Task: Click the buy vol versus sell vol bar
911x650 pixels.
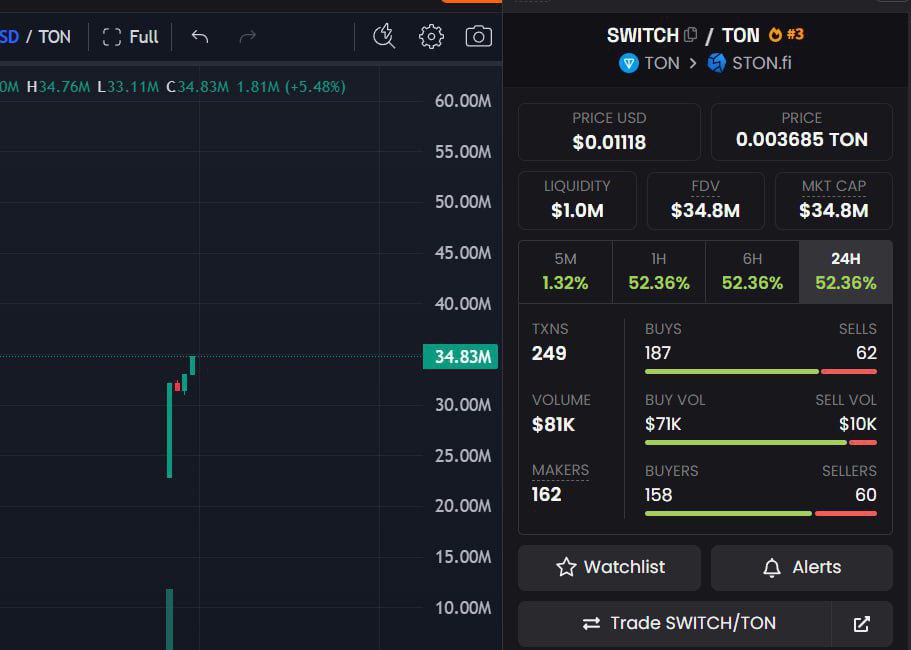Action: pyautogui.click(x=761, y=443)
